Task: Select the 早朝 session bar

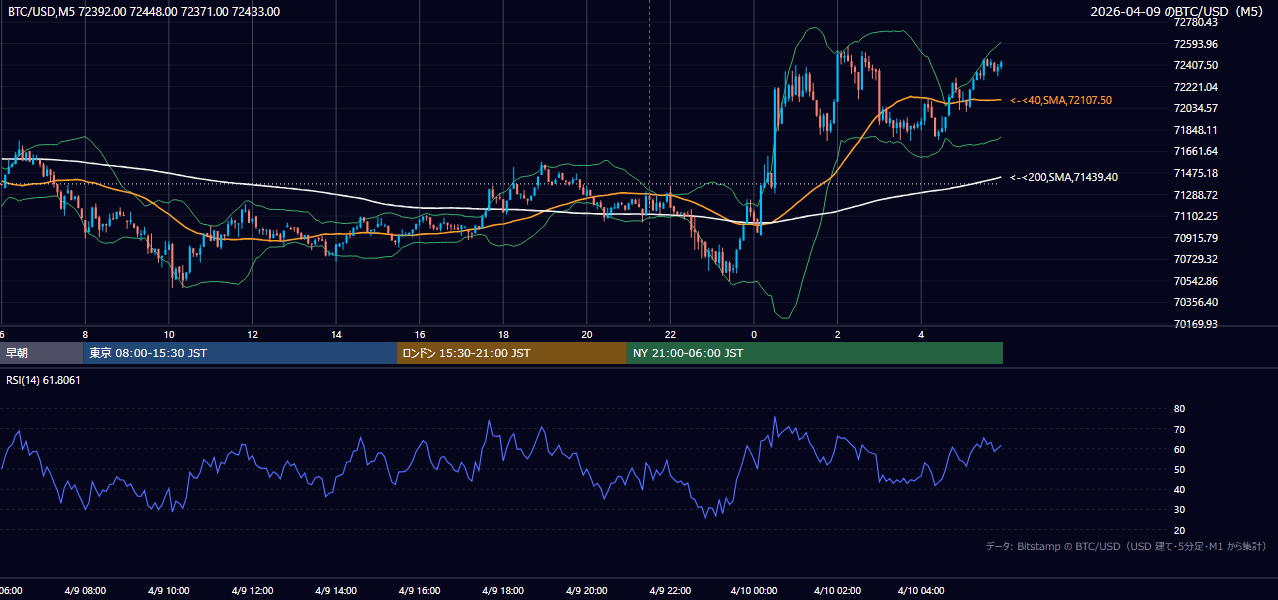Action: point(41,353)
